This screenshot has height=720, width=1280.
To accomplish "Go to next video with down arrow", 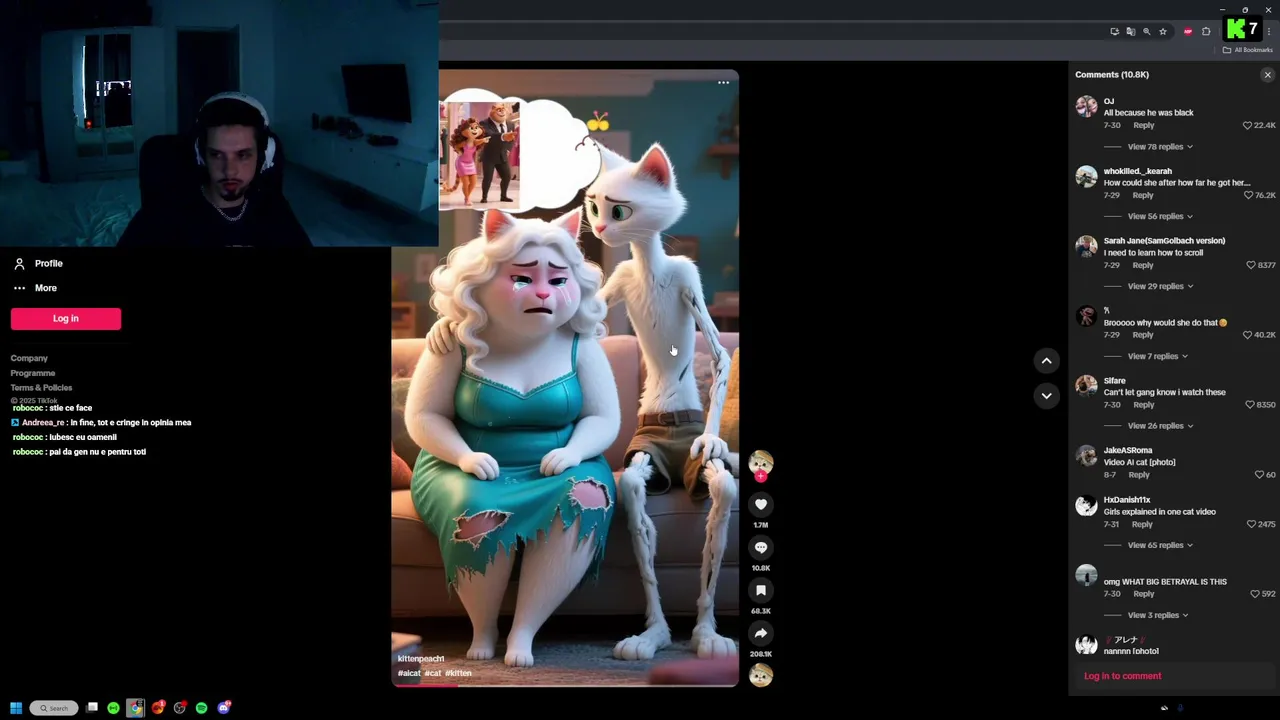I will point(1046,396).
